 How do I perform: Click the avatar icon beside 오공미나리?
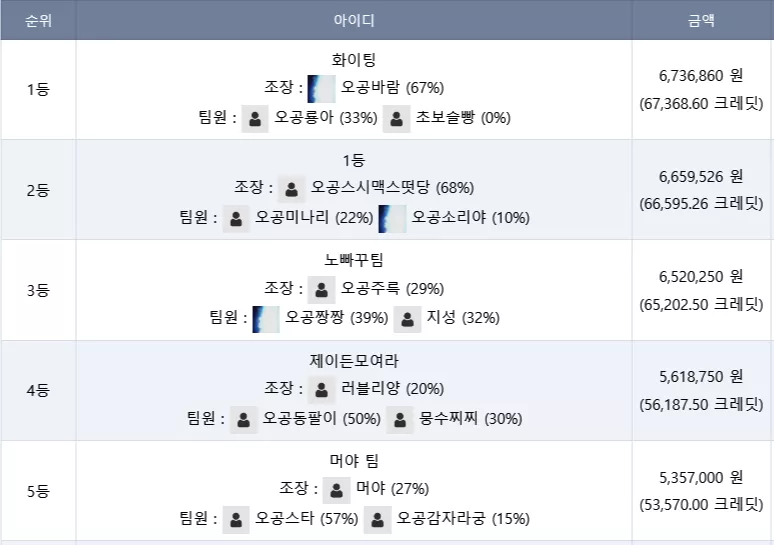pos(236,219)
